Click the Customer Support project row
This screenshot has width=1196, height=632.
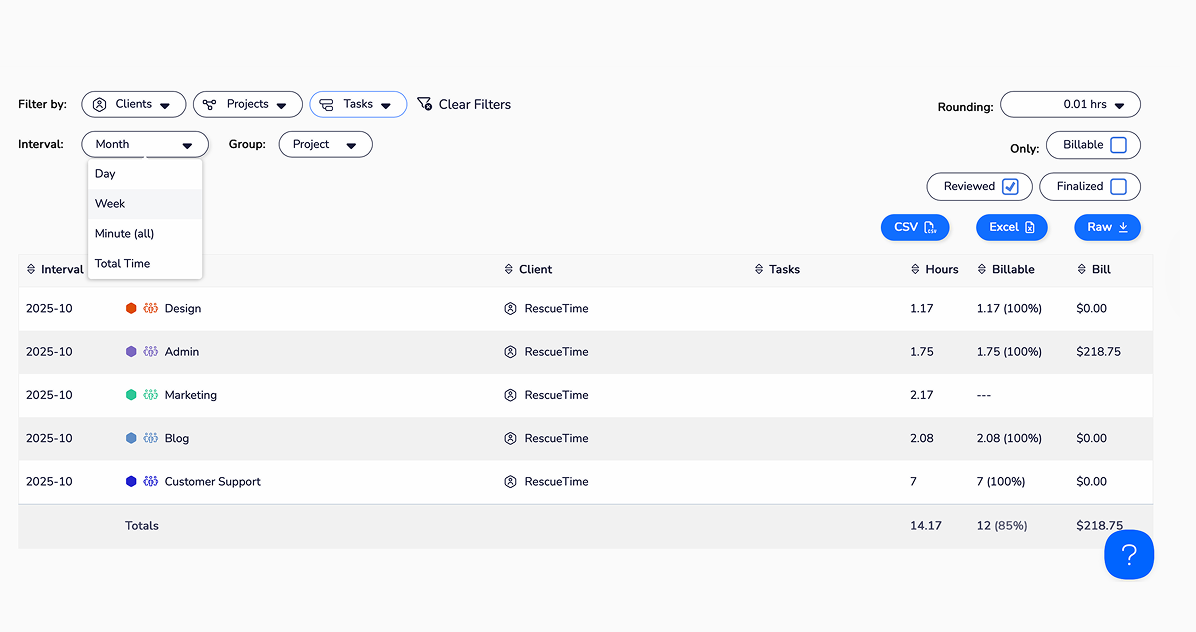click(x=212, y=482)
